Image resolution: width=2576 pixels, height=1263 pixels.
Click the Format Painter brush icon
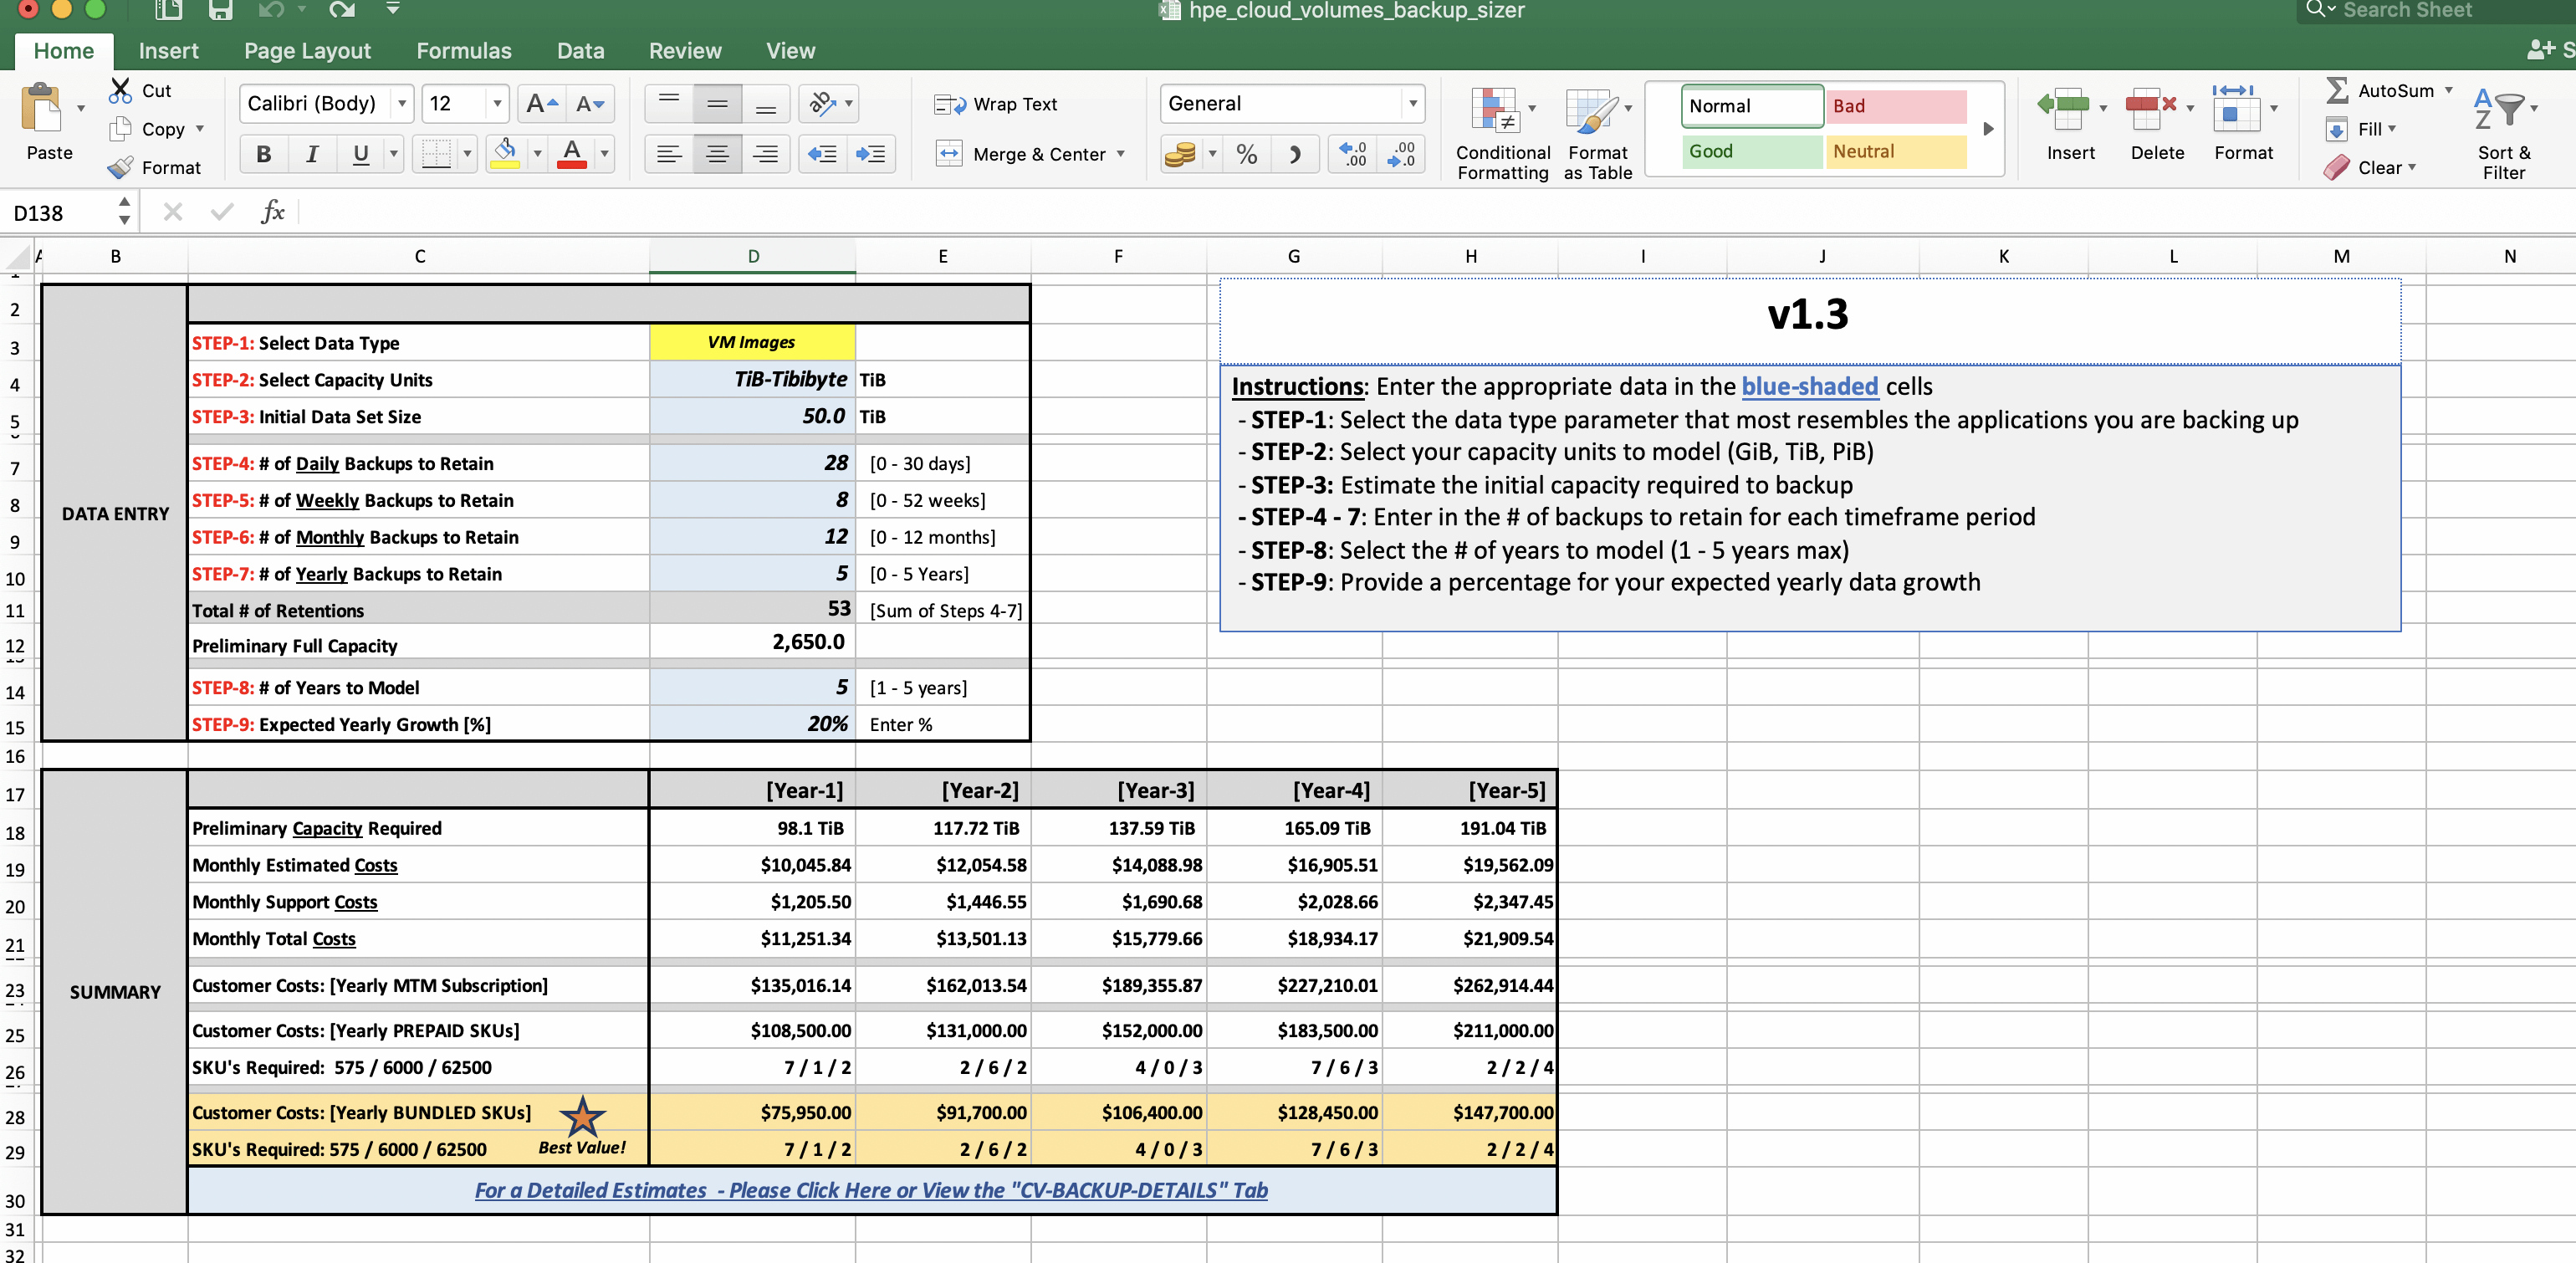point(121,167)
